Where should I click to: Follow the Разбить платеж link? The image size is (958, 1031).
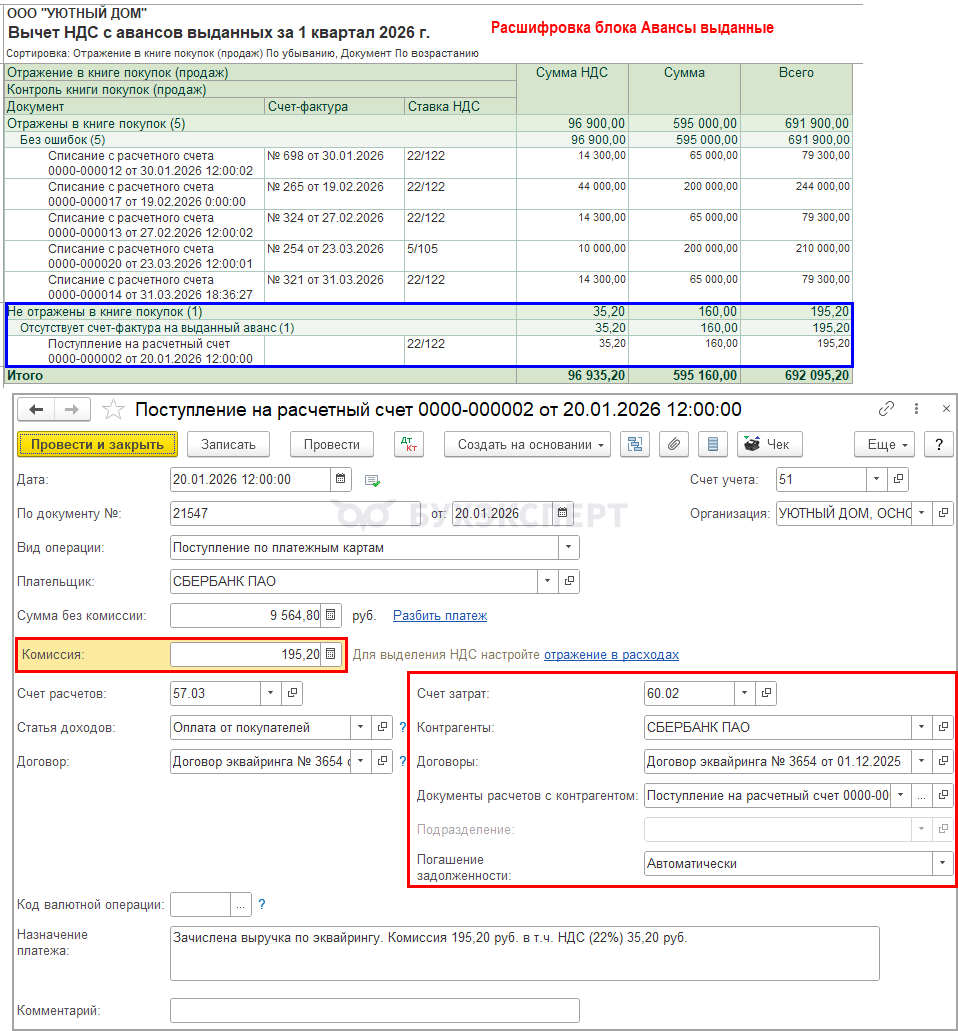click(x=440, y=616)
